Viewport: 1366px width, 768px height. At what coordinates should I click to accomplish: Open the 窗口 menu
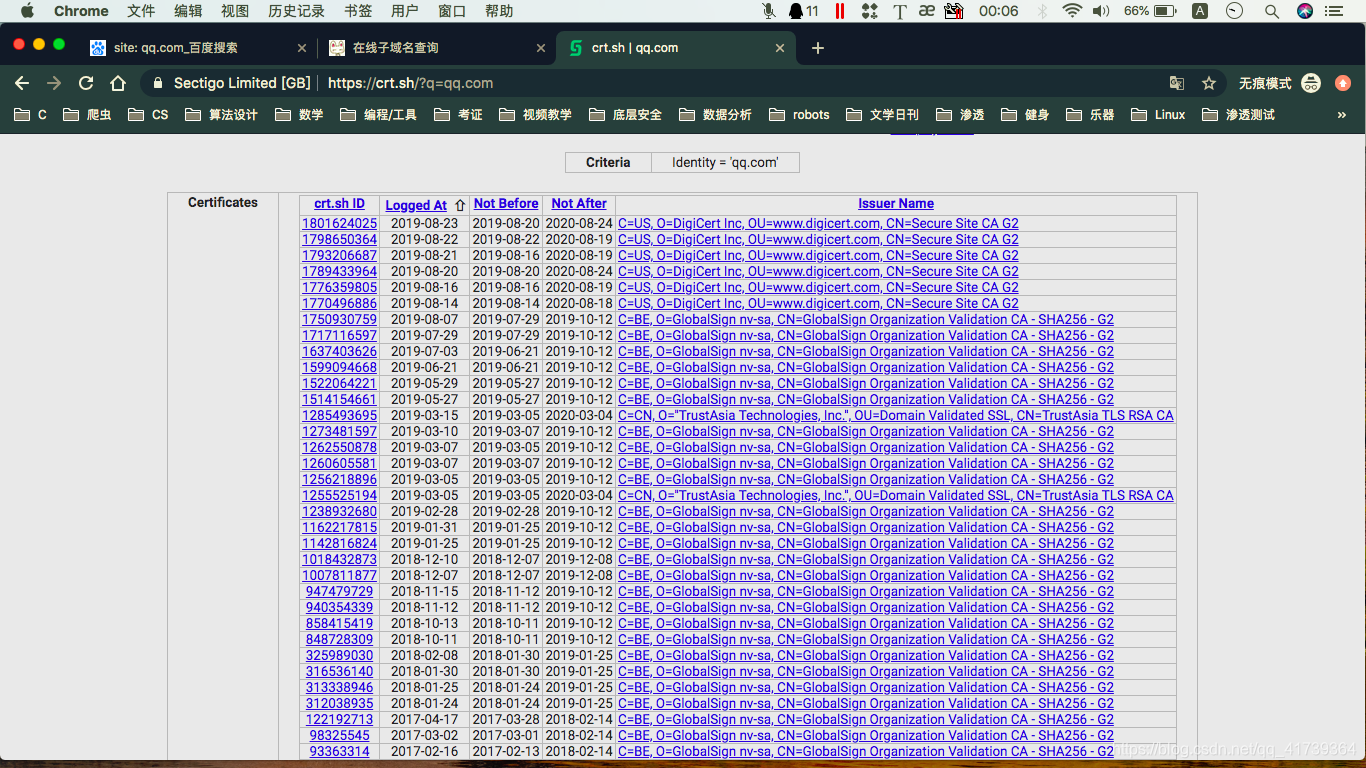point(452,11)
